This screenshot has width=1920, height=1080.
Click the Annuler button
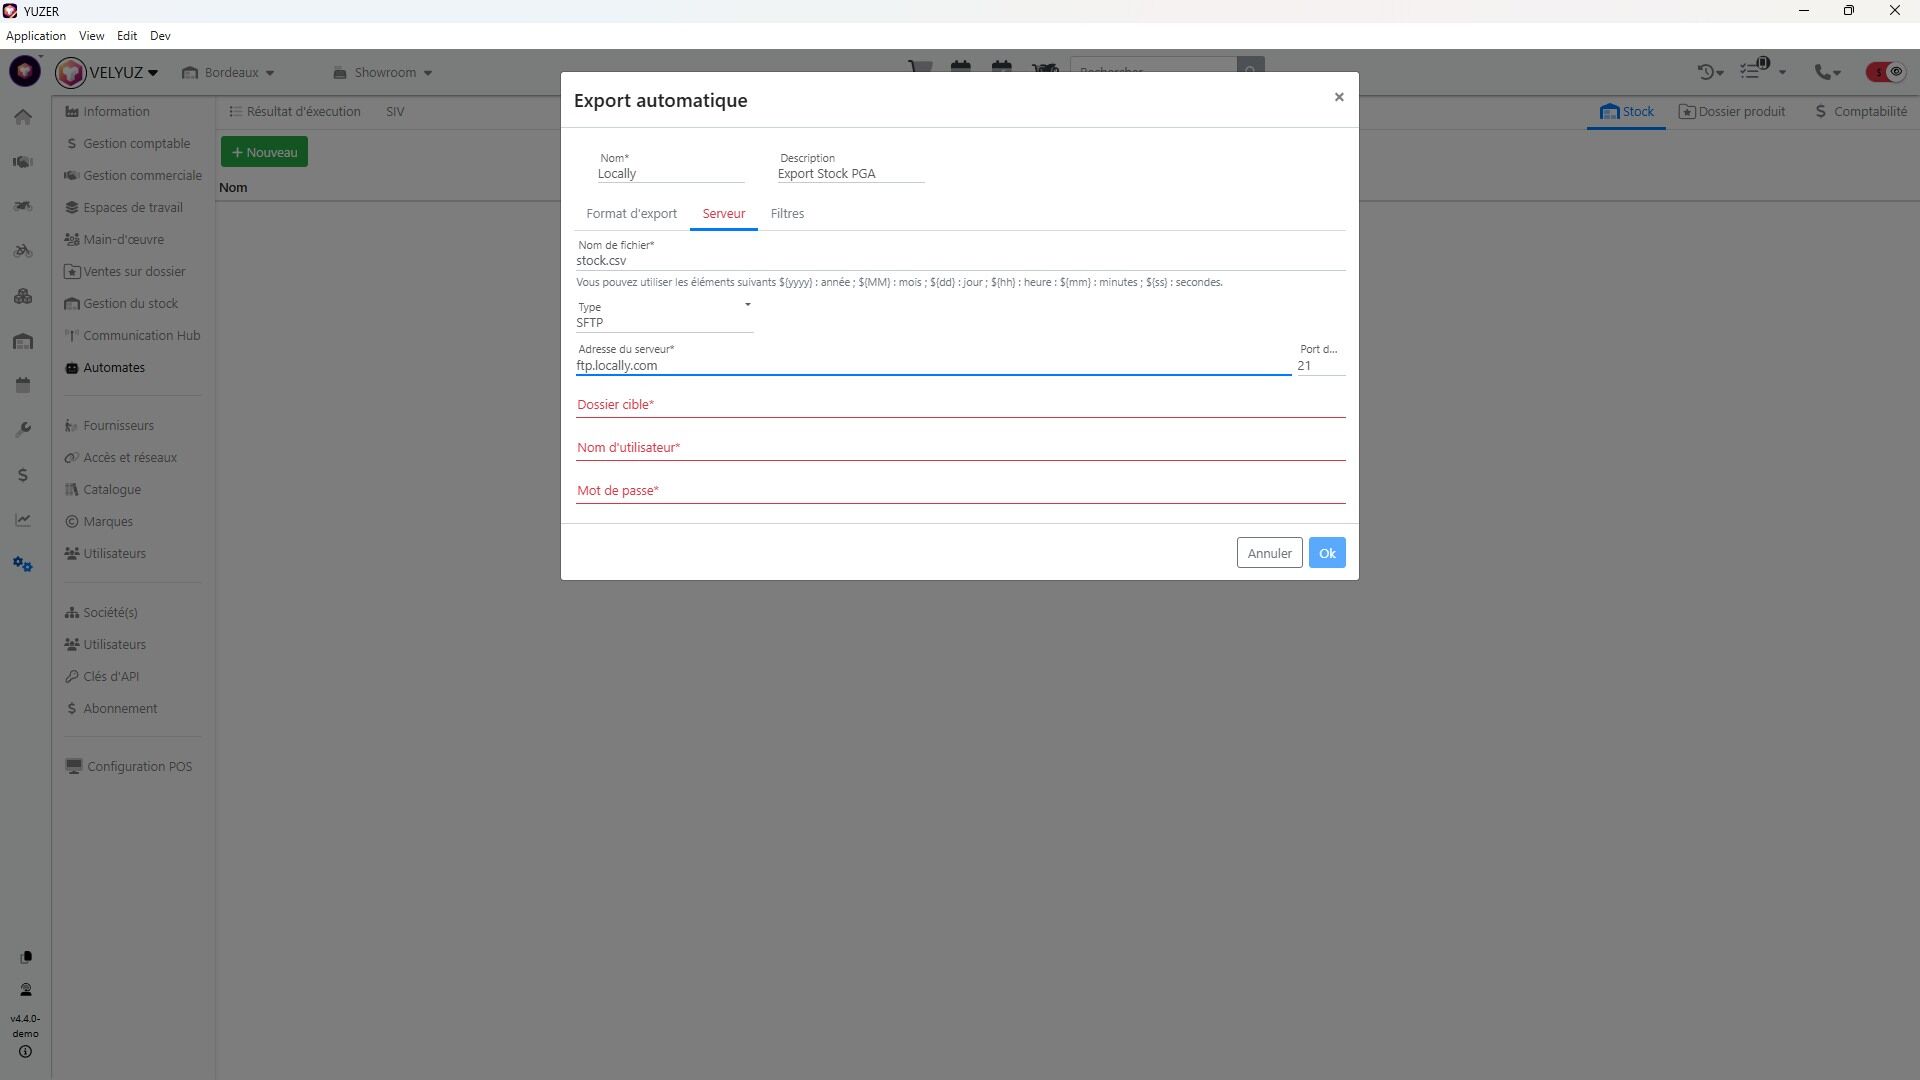[1269, 553]
